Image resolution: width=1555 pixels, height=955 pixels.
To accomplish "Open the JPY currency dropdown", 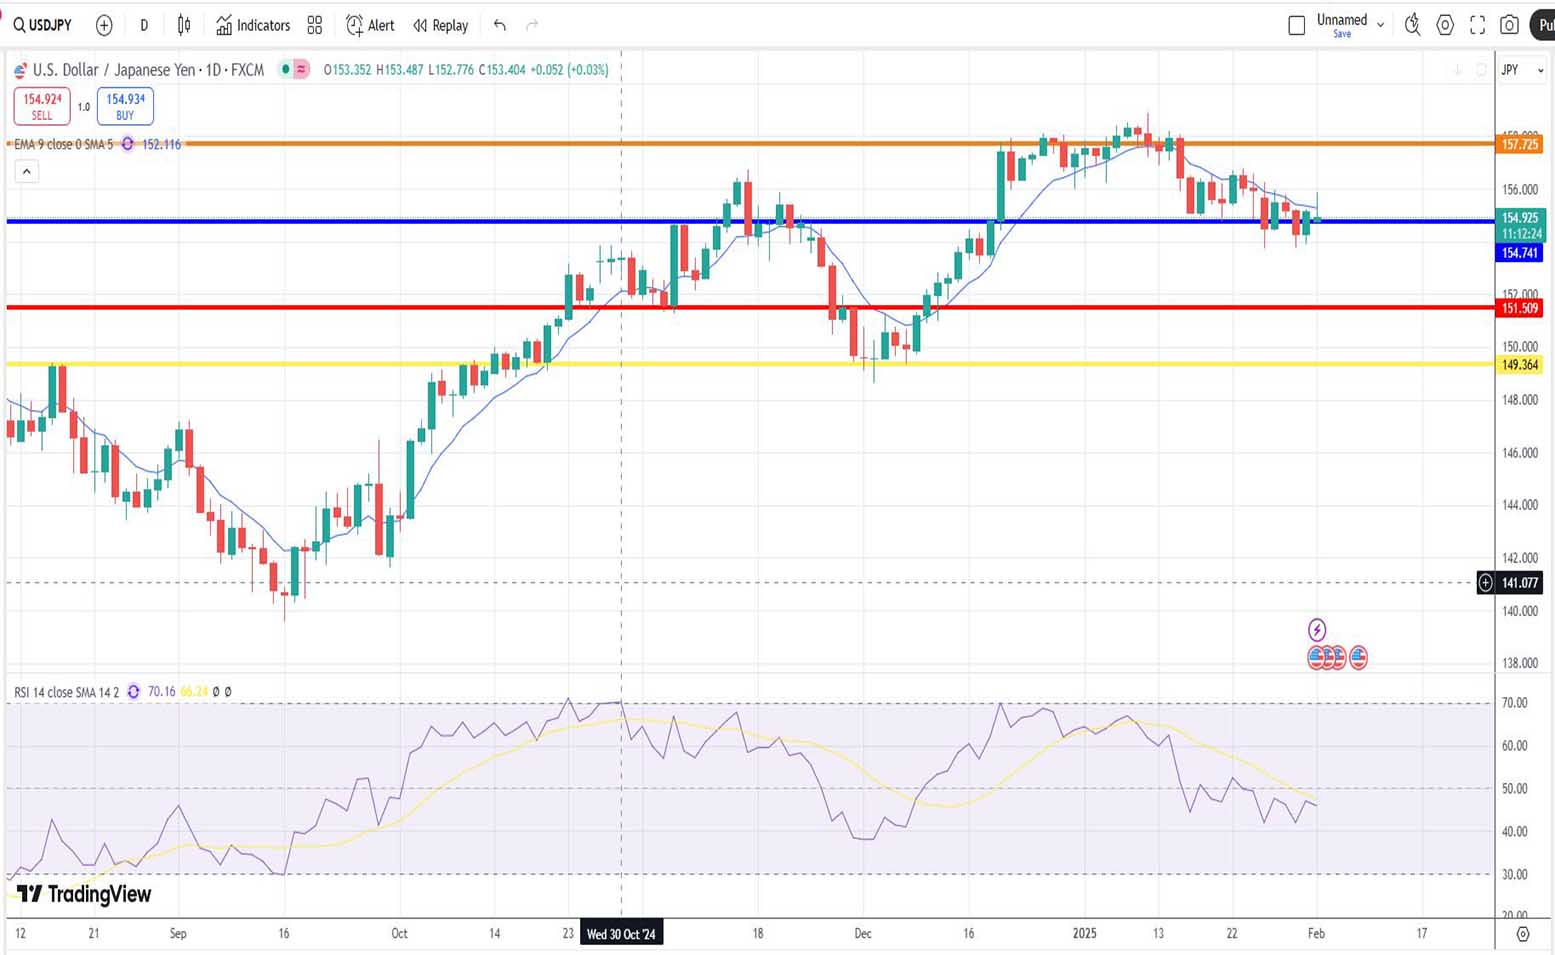I will [1521, 70].
